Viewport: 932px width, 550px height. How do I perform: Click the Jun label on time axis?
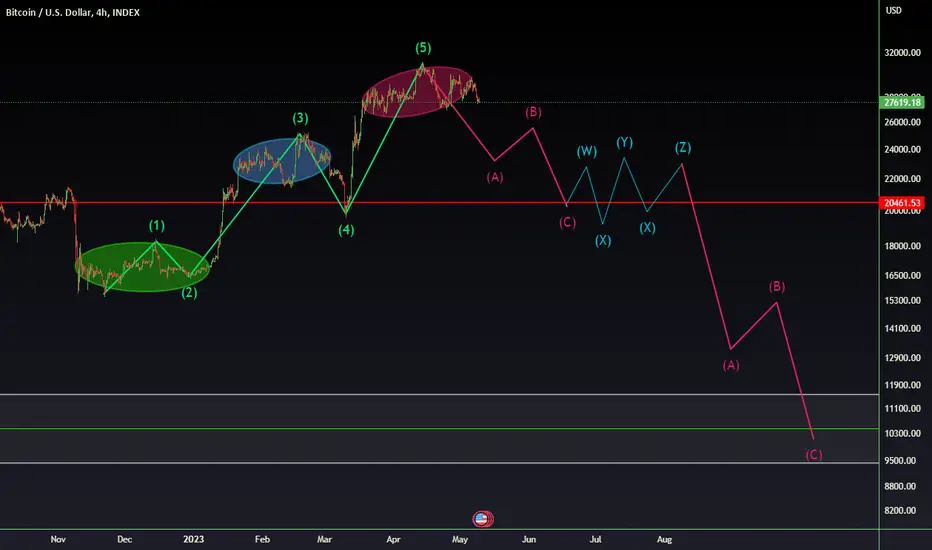click(528, 540)
